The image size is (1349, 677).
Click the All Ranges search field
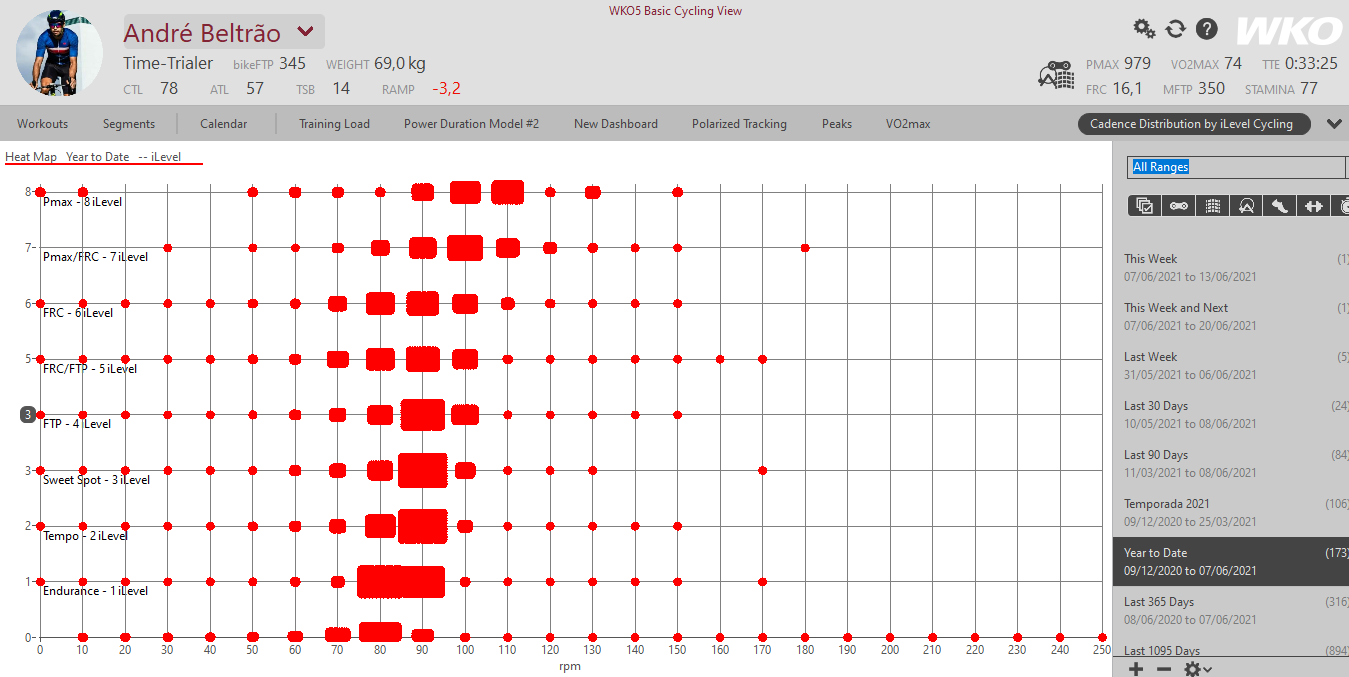[x=1236, y=167]
